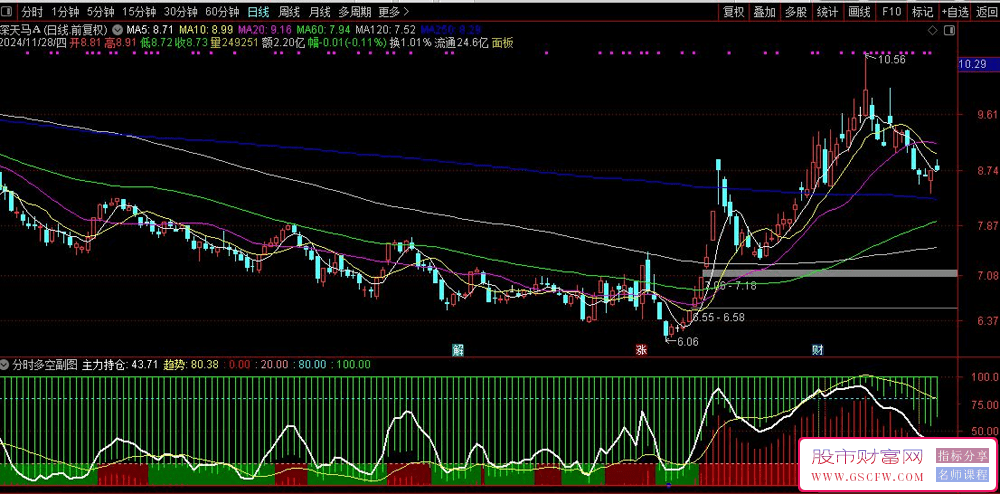This screenshot has height=494, width=1000.
Task: Click the gray gap band on chart
Action: [830, 273]
